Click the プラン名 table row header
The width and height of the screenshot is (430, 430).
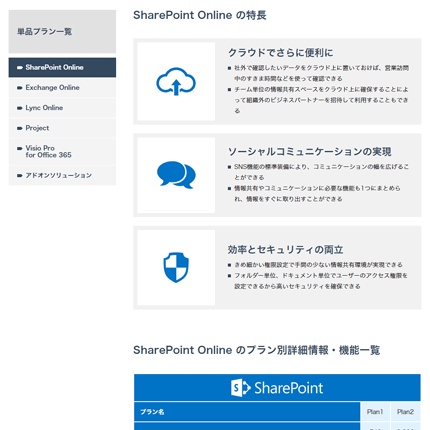[x=247, y=412]
